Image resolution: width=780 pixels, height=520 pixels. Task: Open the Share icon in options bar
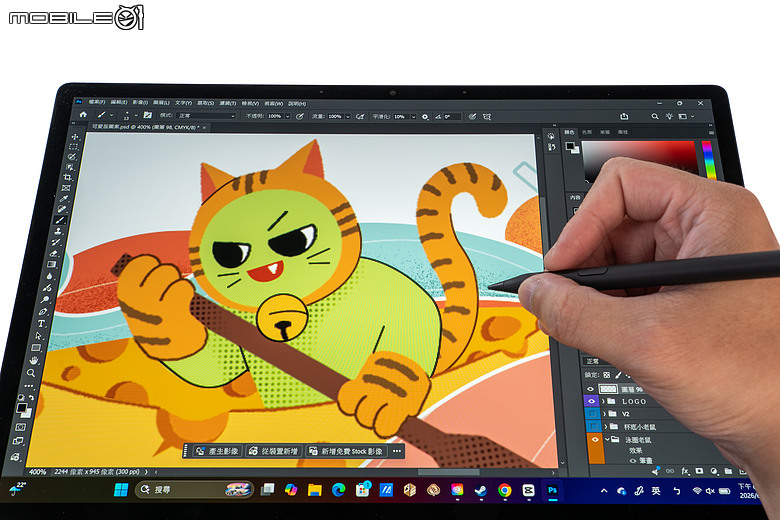[624, 116]
